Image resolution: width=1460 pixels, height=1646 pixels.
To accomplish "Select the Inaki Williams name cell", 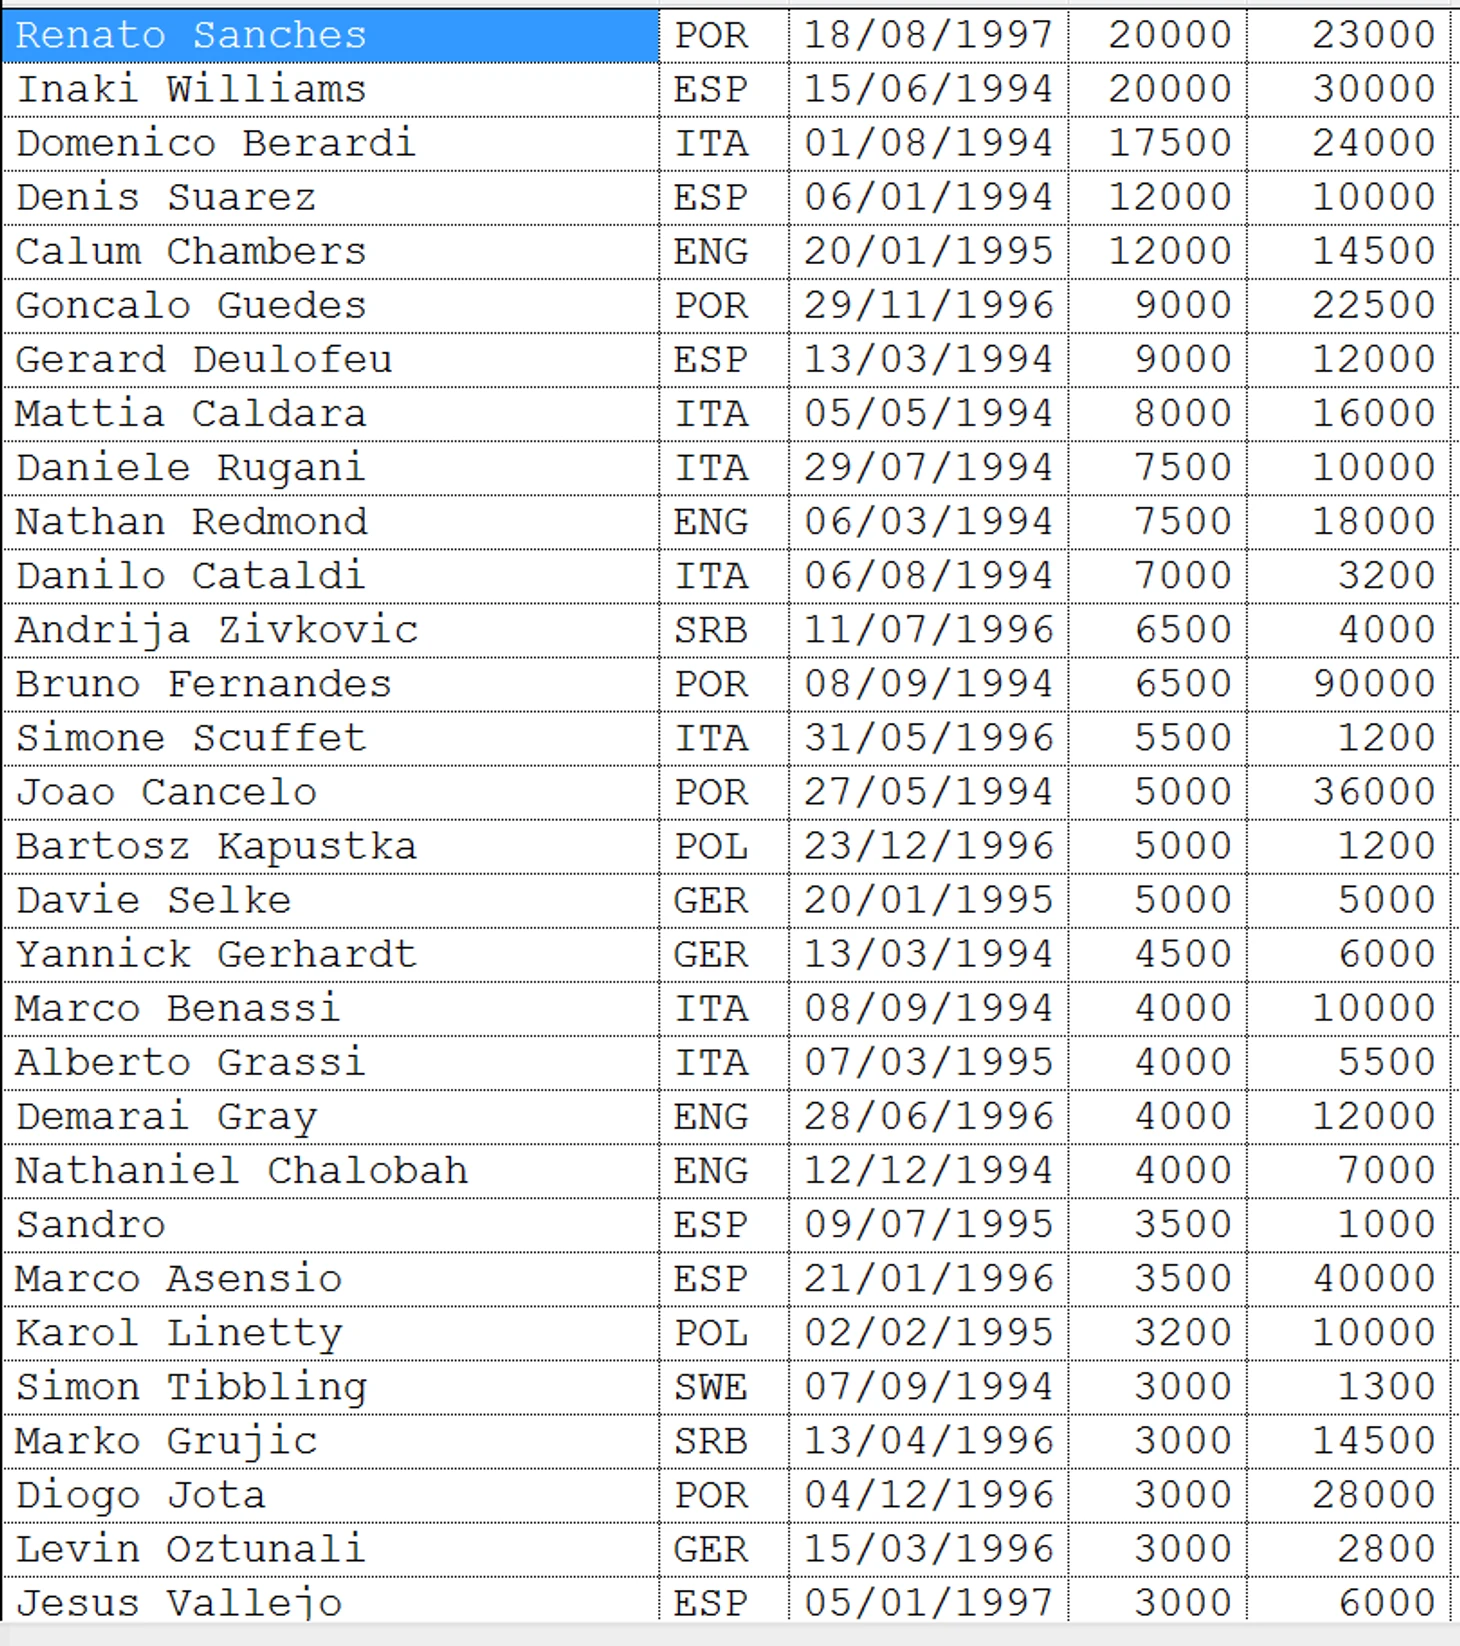I will (x=330, y=90).
